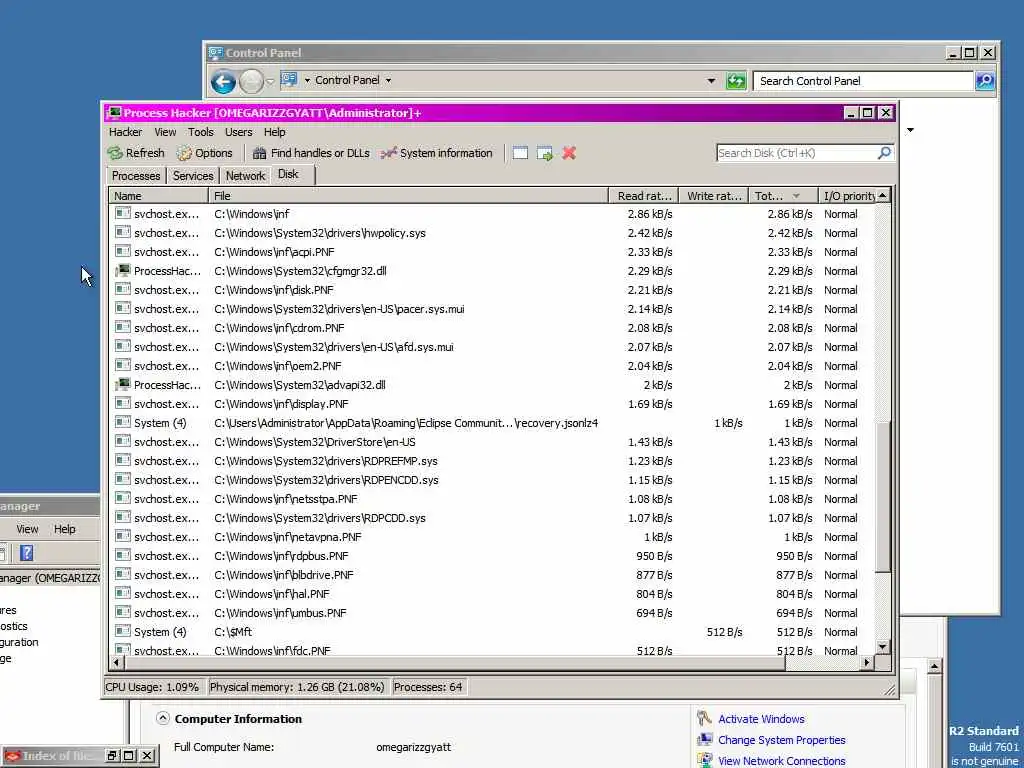Click System (4) icon in recovery.jsonlz4 row

tap(122, 423)
